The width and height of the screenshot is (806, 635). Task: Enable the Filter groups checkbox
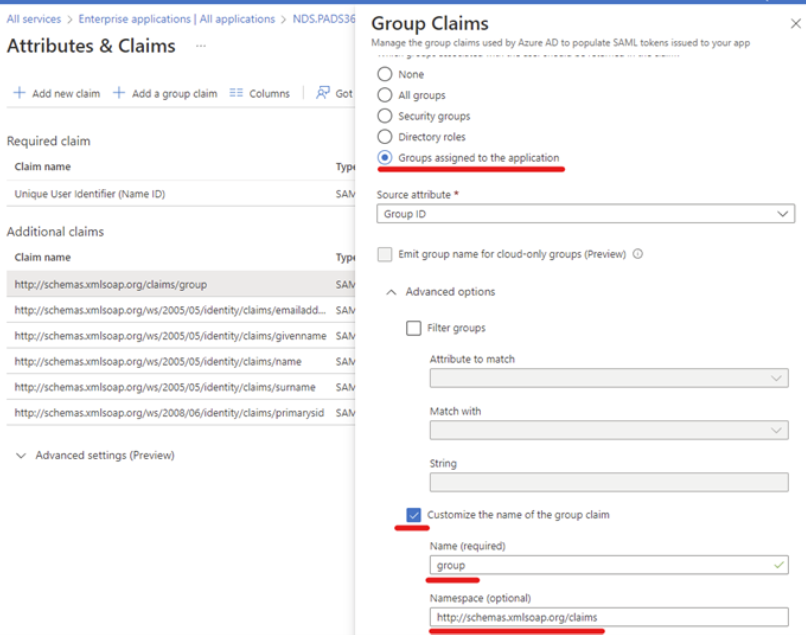point(413,328)
